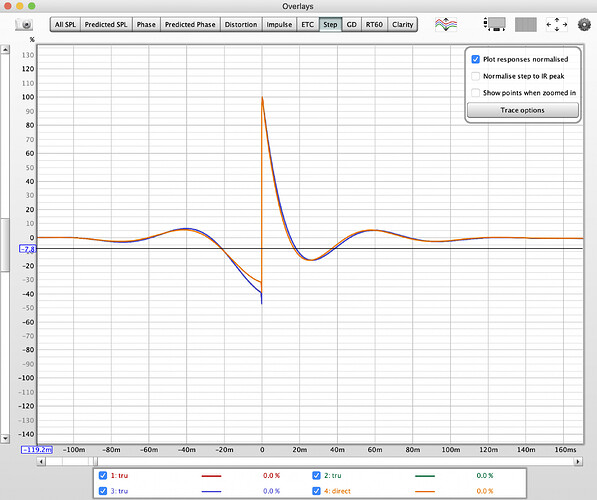This screenshot has height=500, width=597.
Task: Hide trace 4: direct
Action: pos(316,491)
